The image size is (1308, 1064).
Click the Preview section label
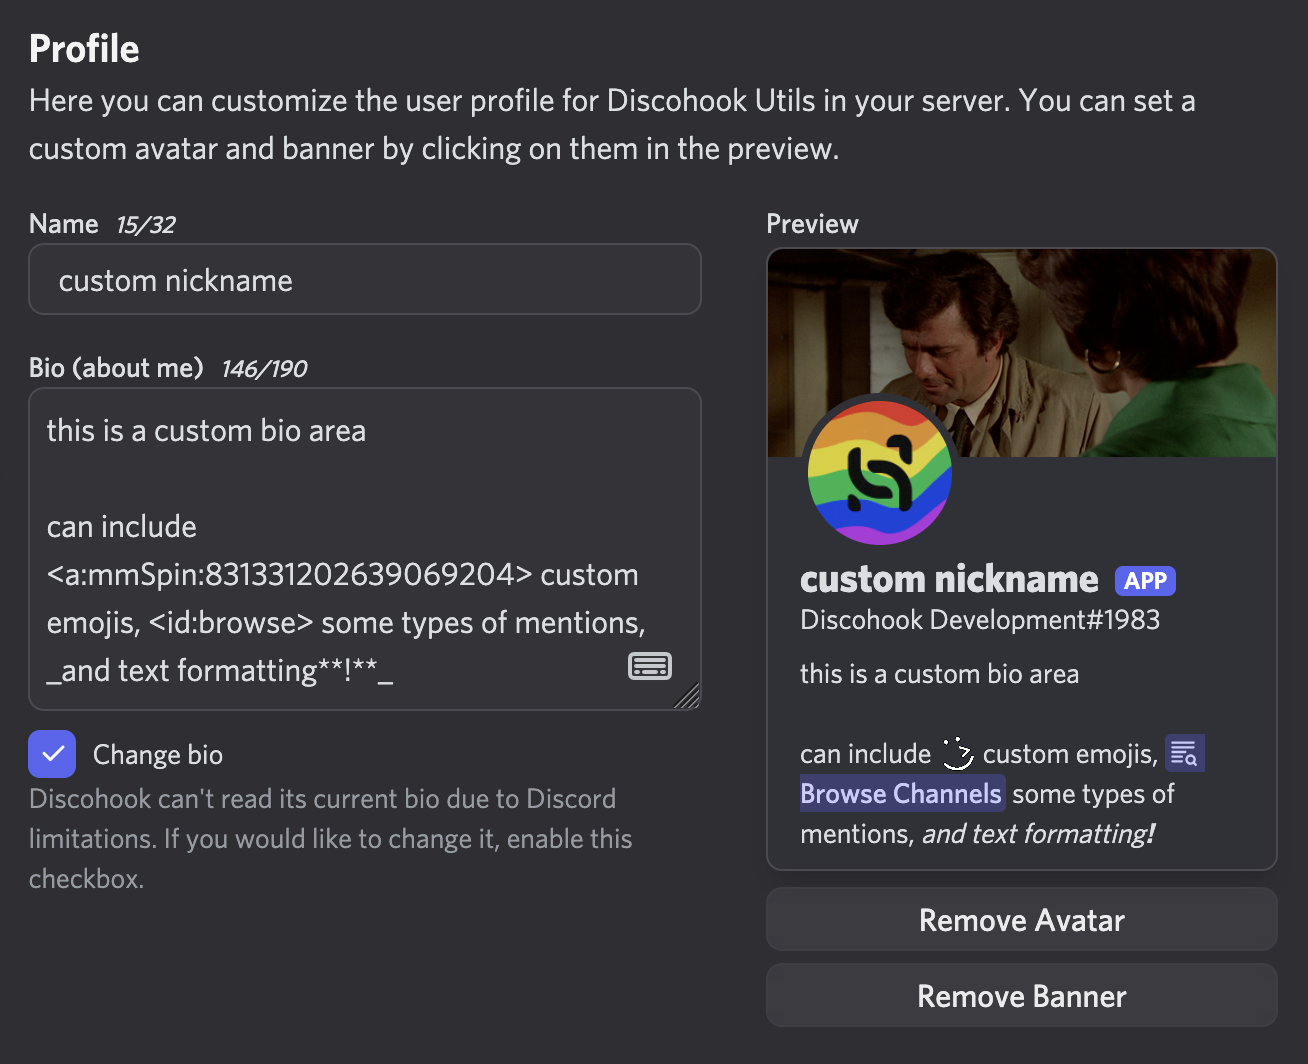pos(812,224)
